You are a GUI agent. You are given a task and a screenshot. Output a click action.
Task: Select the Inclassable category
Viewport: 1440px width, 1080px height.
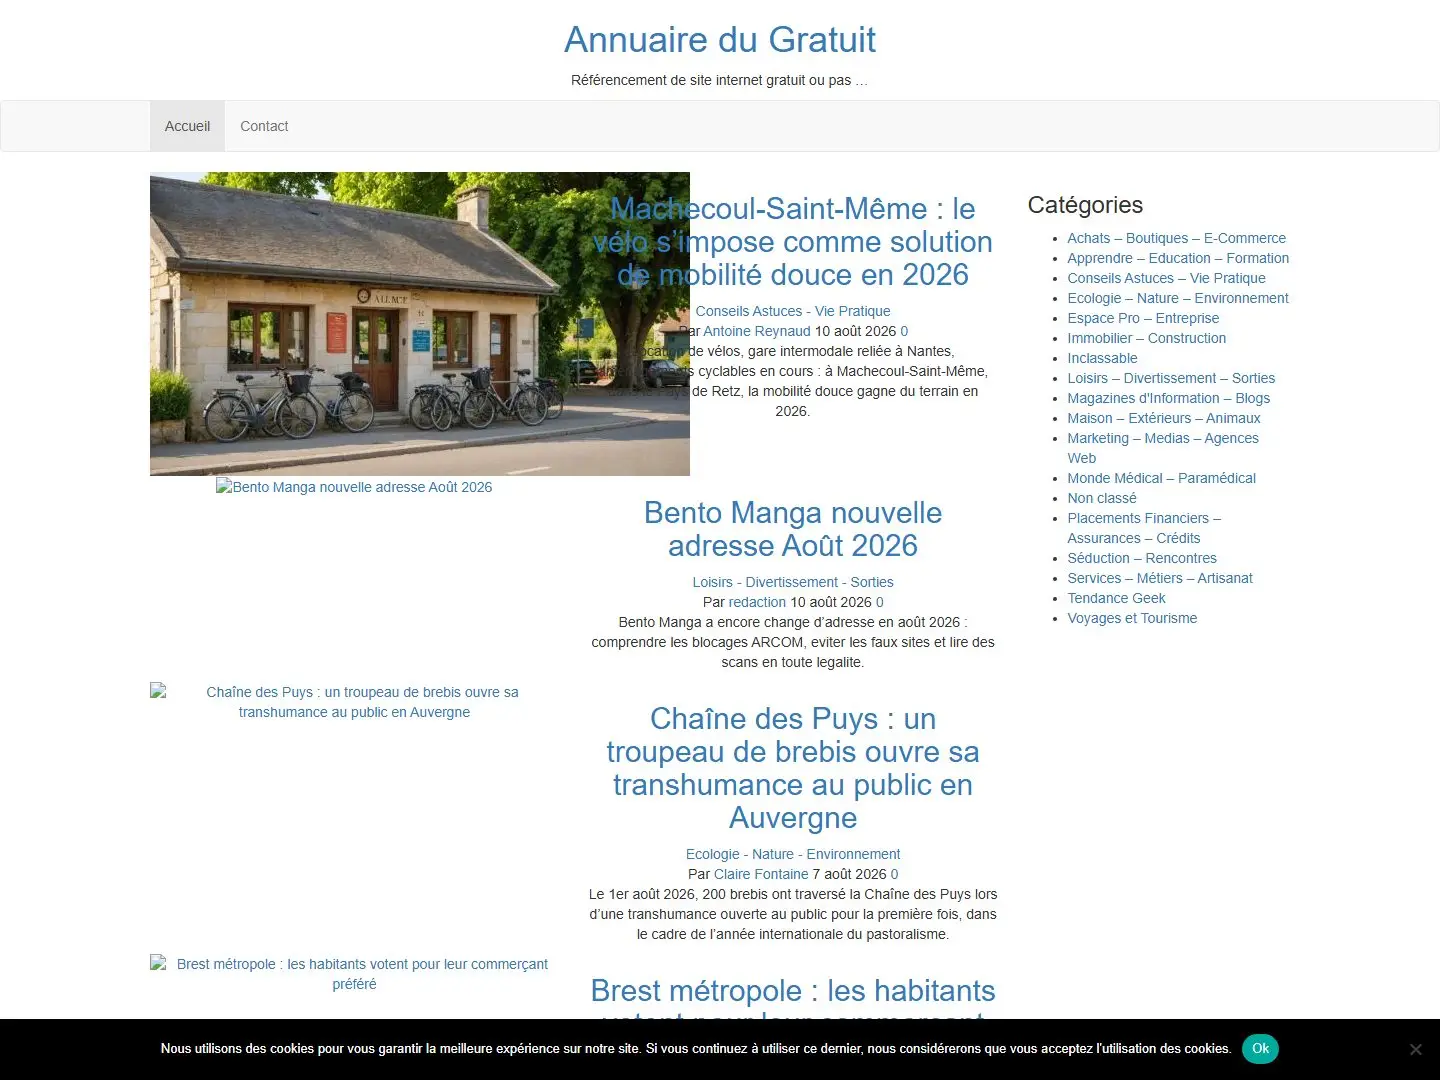click(x=1102, y=358)
